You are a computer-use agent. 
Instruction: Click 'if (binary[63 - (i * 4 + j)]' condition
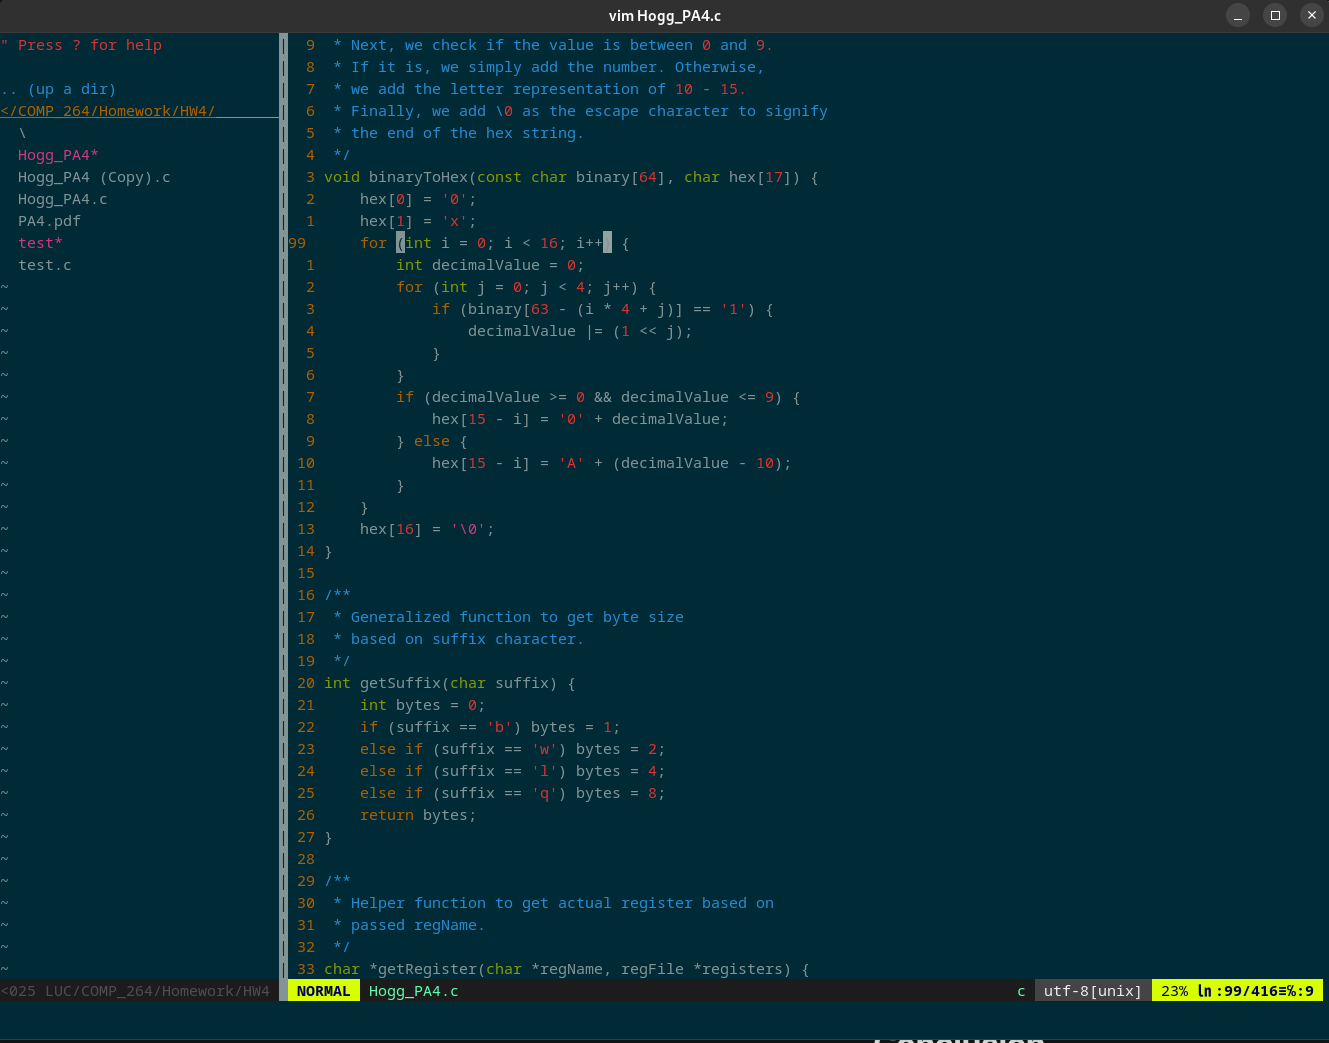point(603,309)
